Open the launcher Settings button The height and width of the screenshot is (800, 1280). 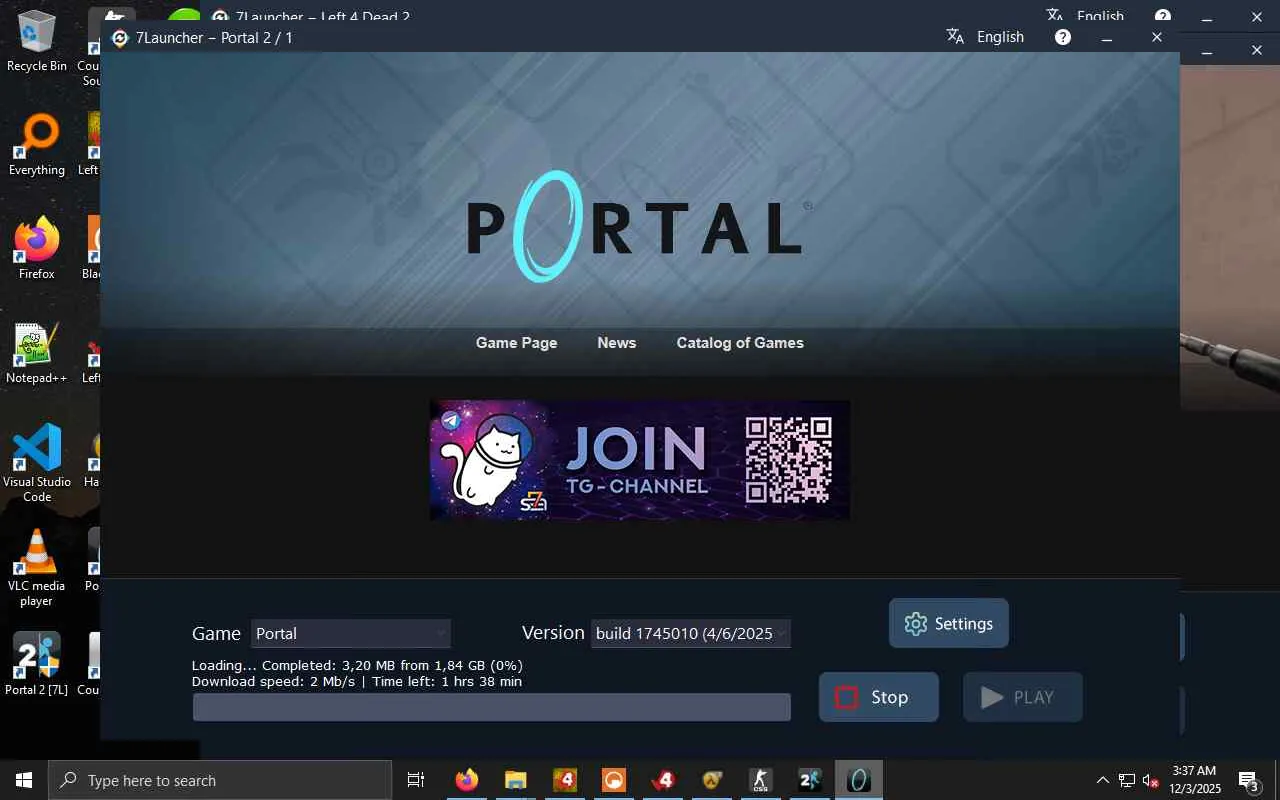pyautogui.click(x=949, y=623)
